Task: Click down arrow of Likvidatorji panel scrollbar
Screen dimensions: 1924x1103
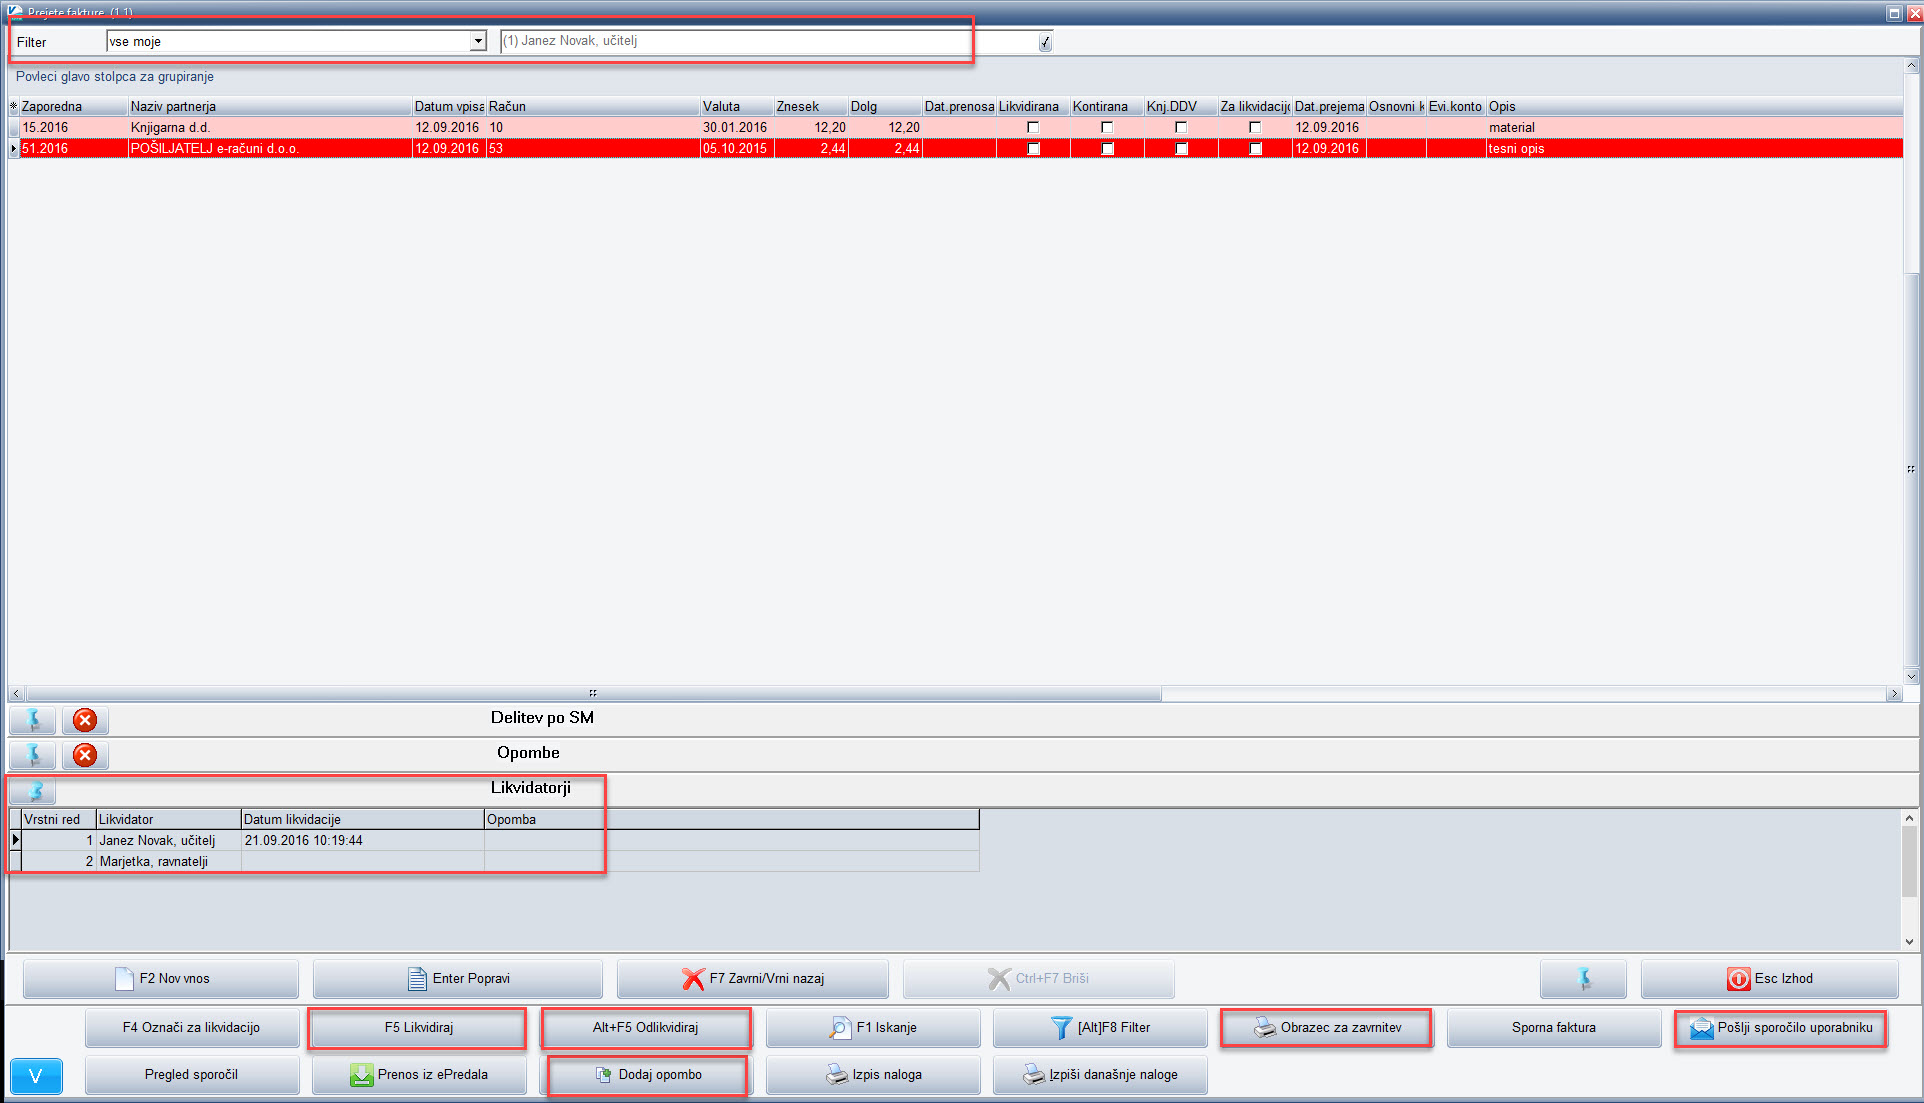Action: [x=1910, y=941]
